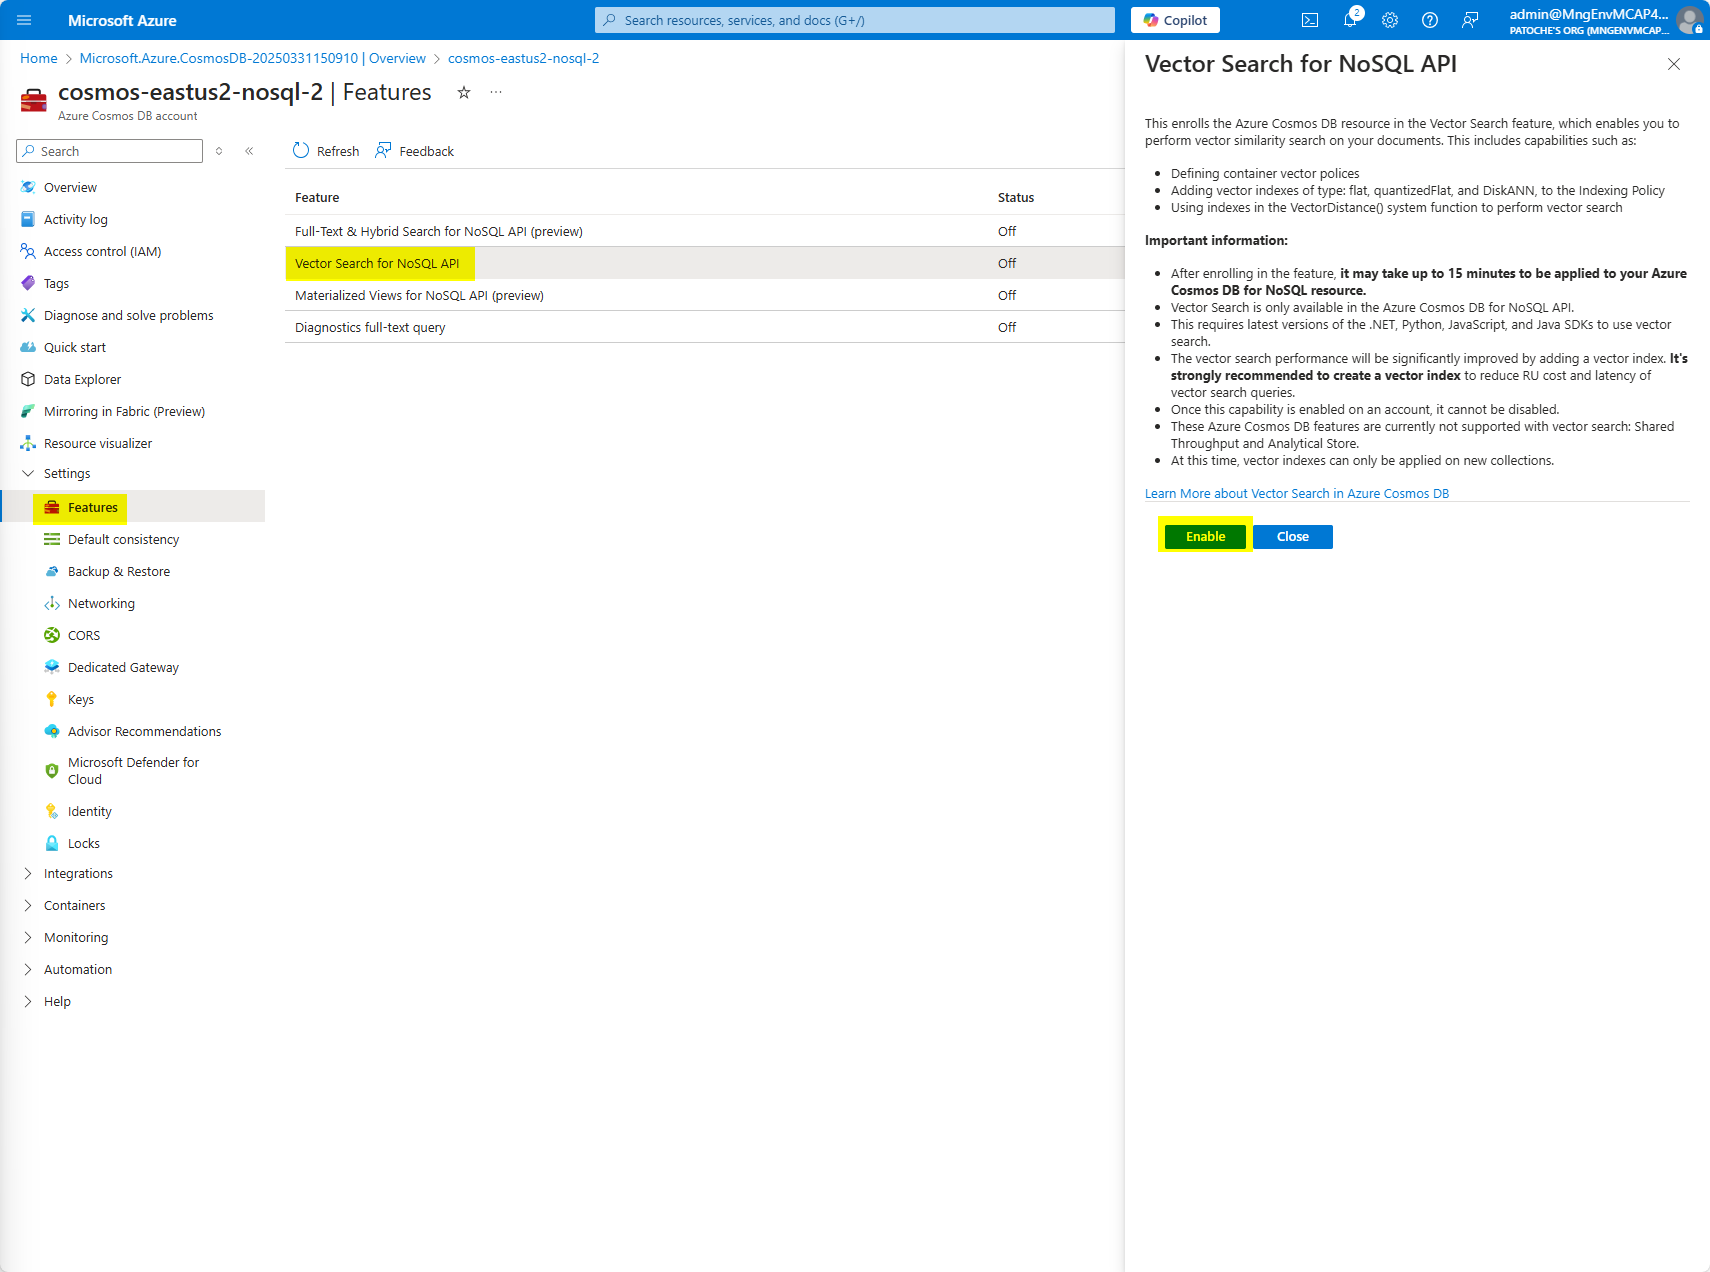
Task: Click the Refresh icon above the feature list
Action: pyautogui.click(x=302, y=150)
